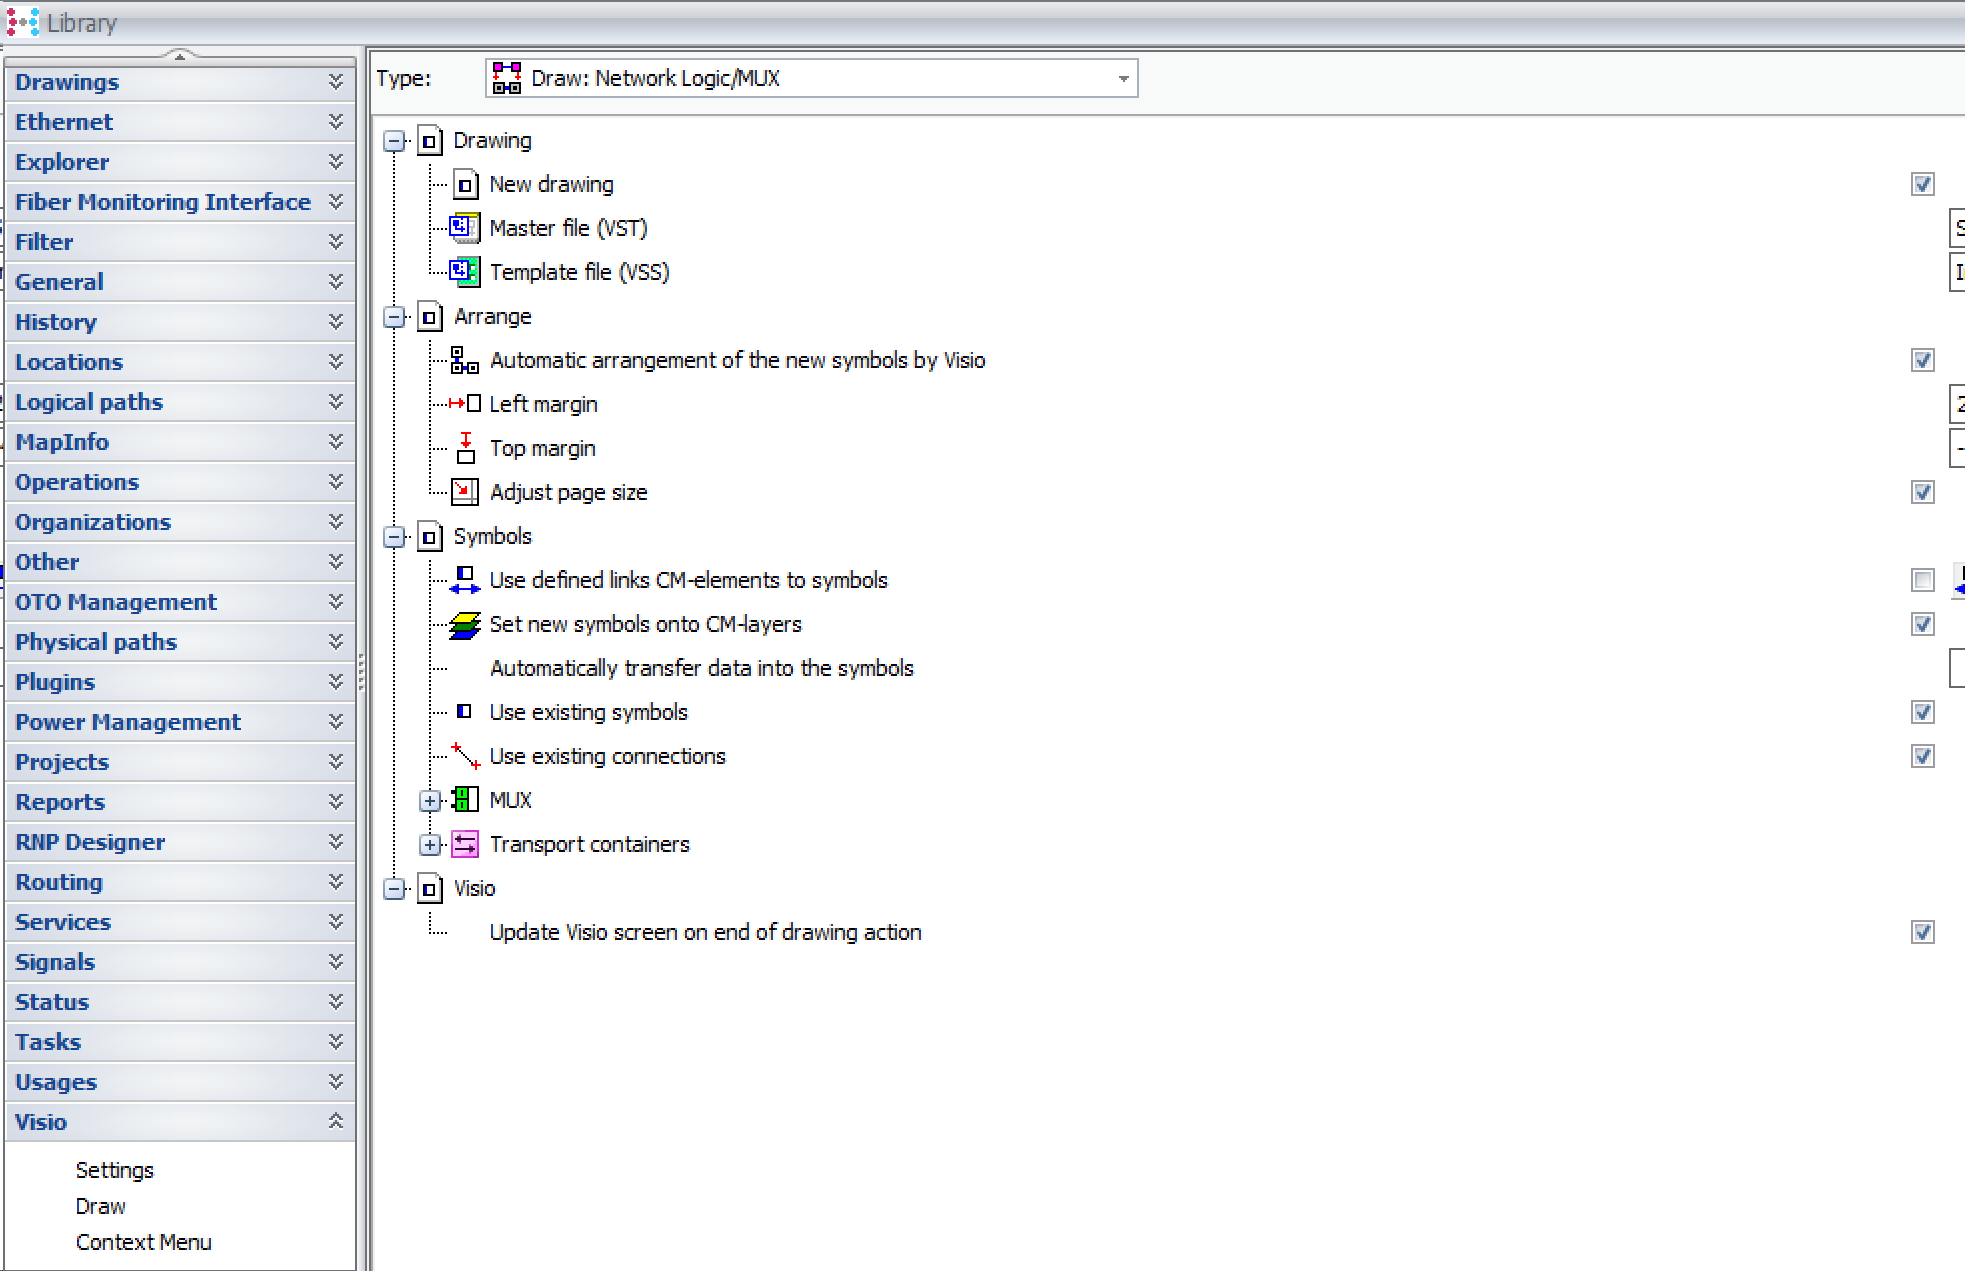Toggle Set new symbols onto CM-layers checkbox
This screenshot has width=1965, height=1271.
tap(1922, 624)
